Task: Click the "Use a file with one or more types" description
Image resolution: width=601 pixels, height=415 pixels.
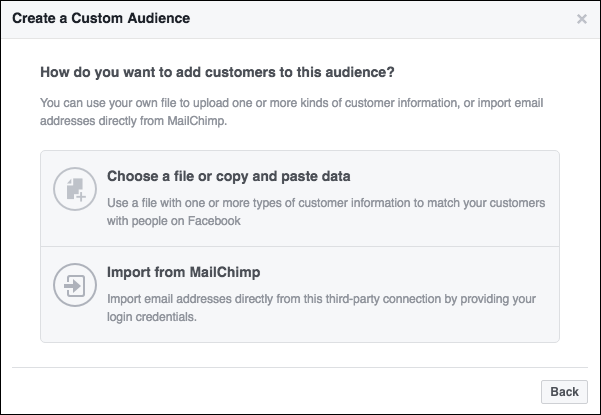Action: click(x=326, y=203)
